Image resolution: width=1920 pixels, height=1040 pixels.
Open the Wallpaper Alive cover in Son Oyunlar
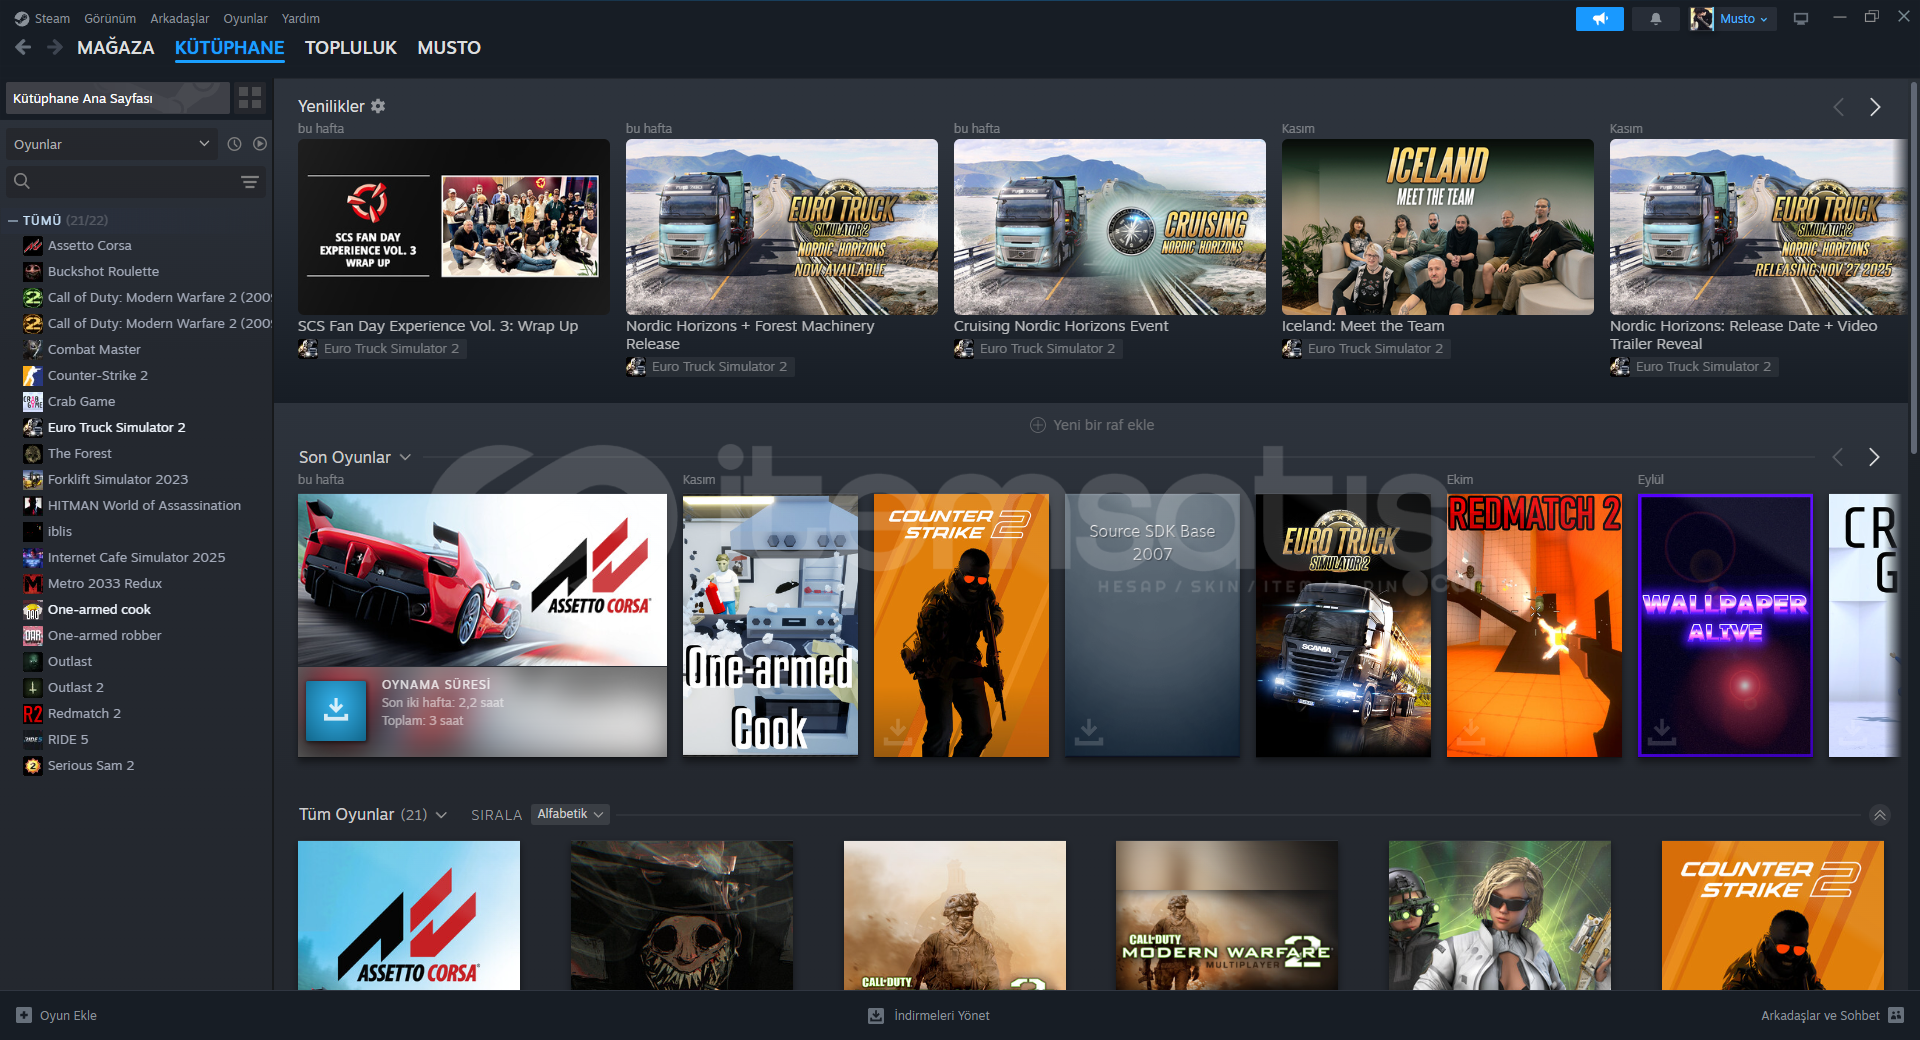(x=1725, y=625)
